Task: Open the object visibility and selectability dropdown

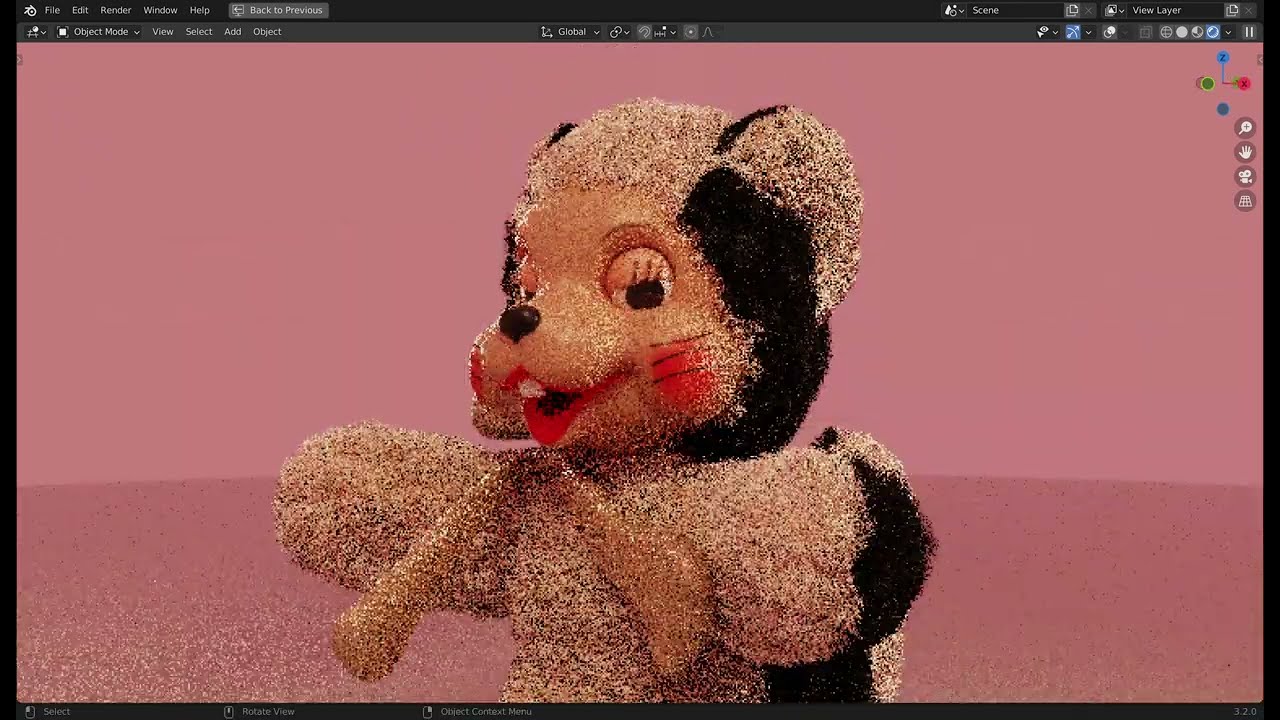Action: tap(1047, 32)
